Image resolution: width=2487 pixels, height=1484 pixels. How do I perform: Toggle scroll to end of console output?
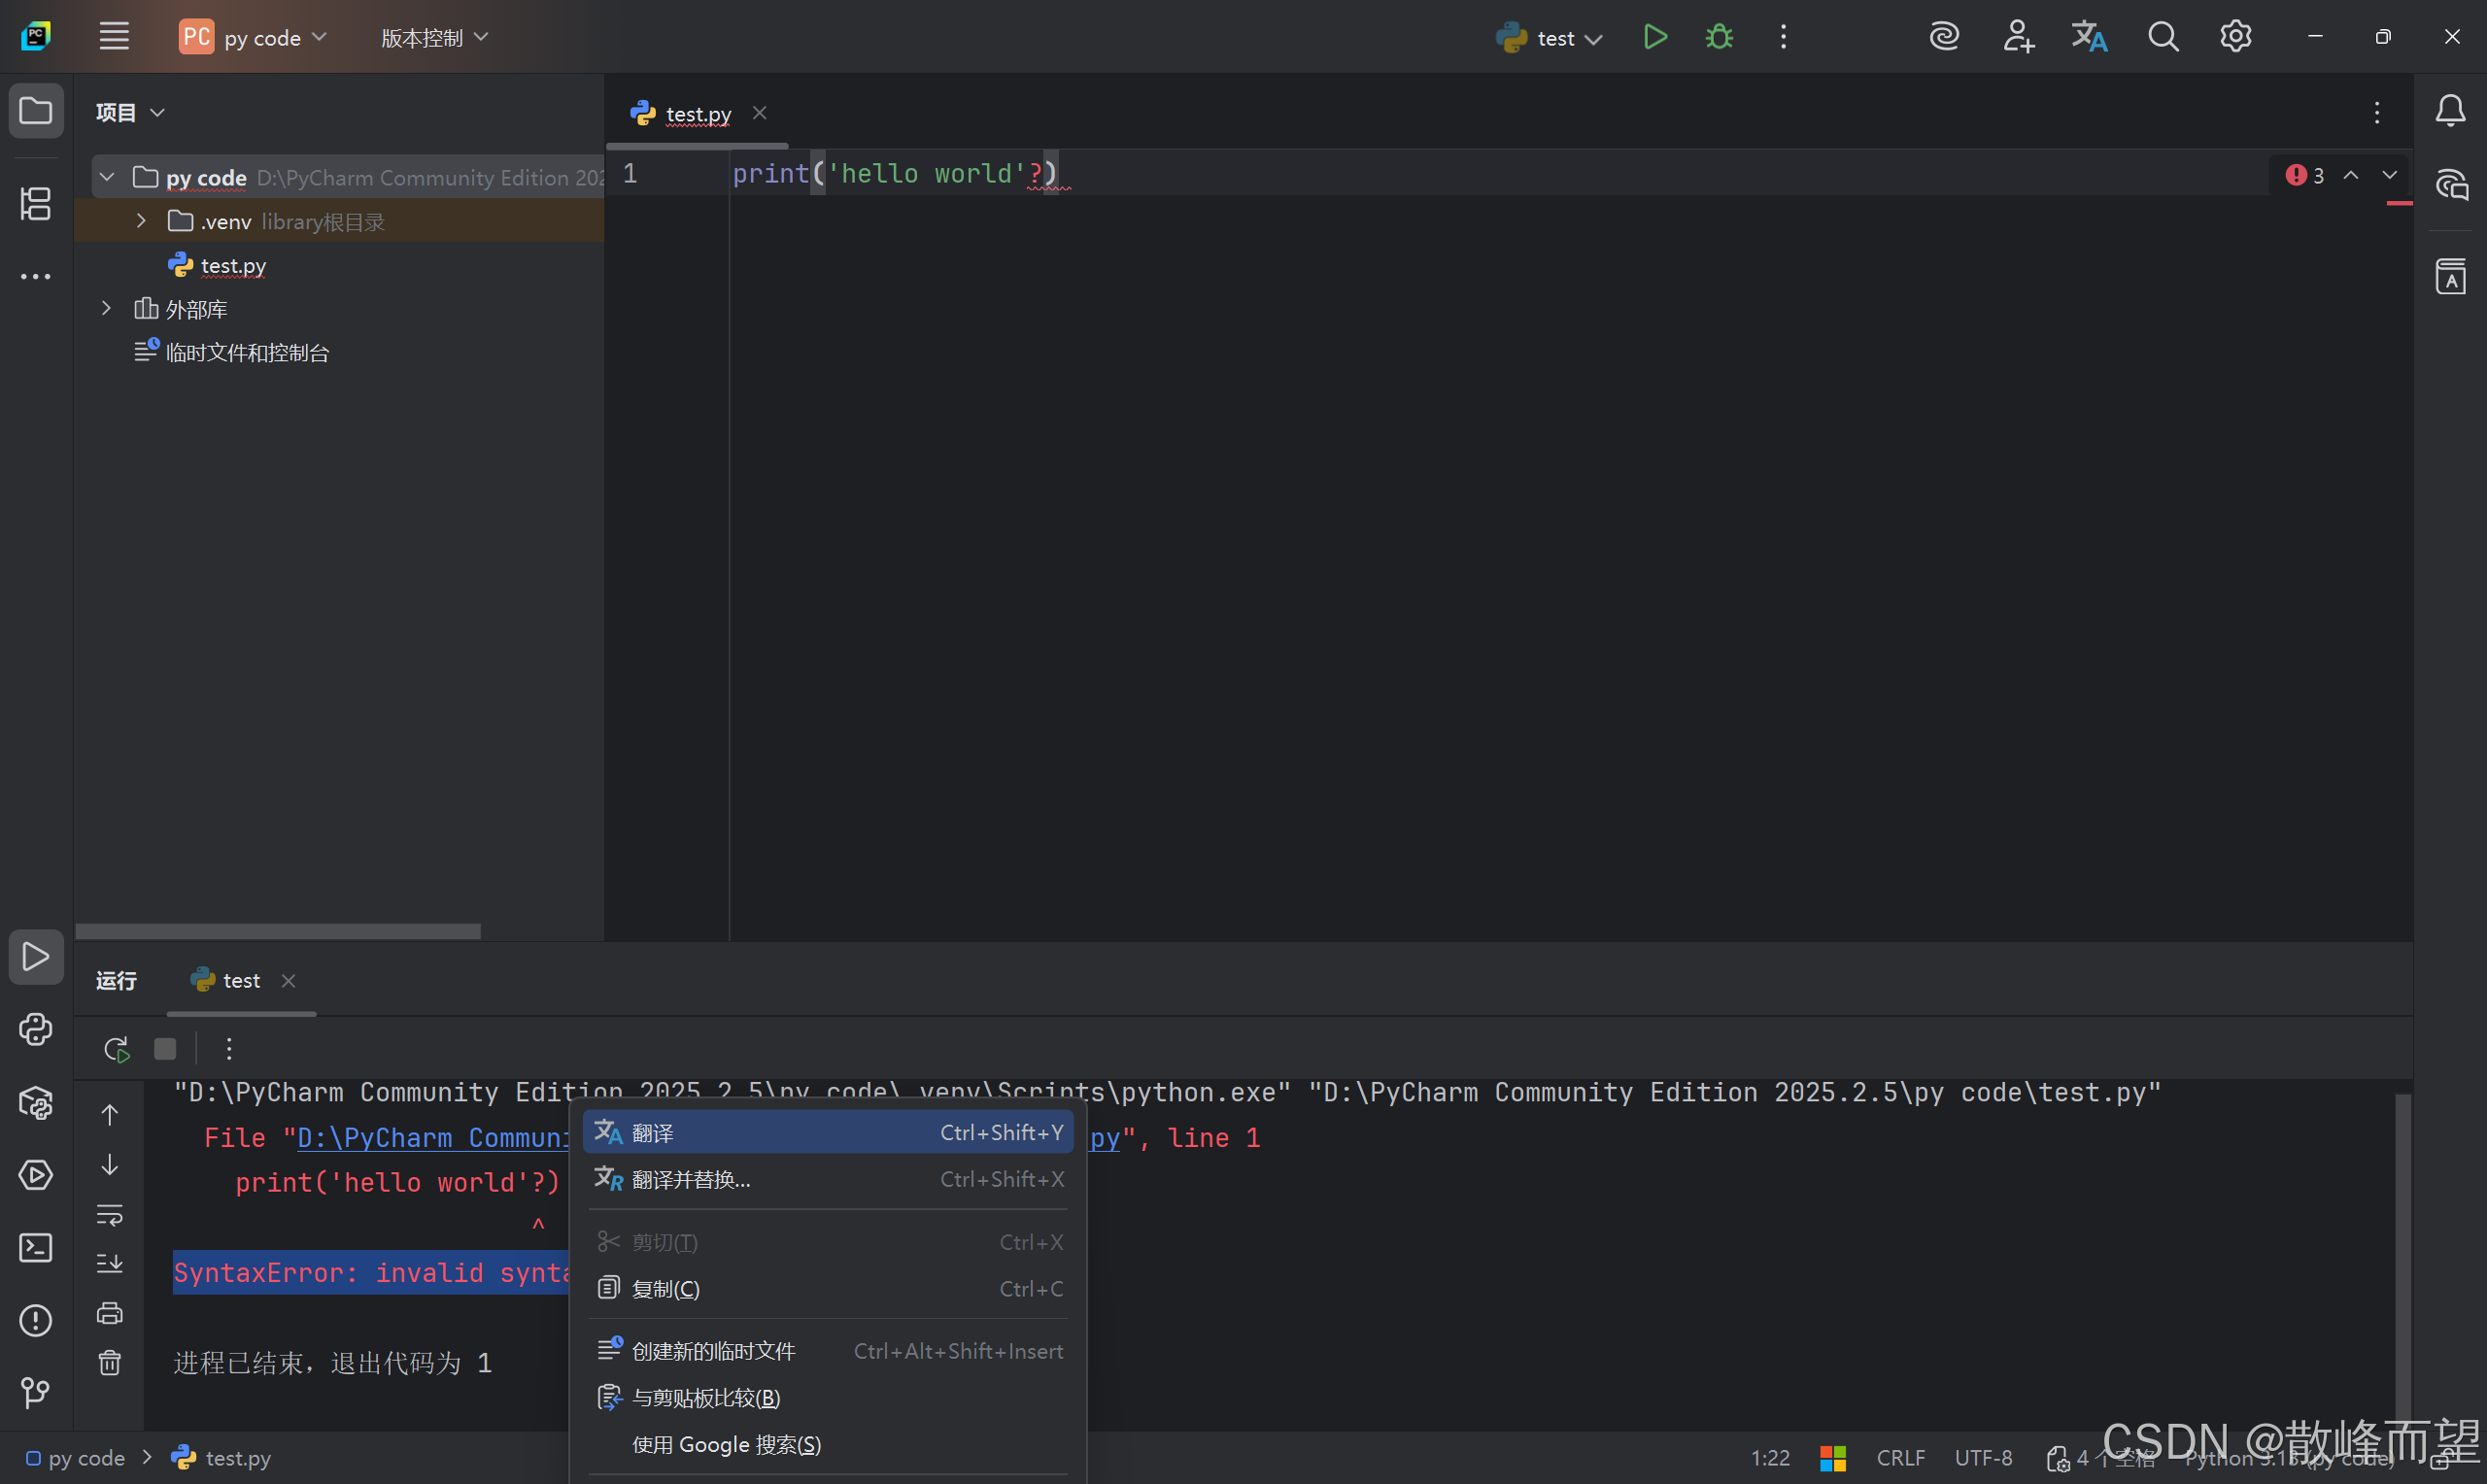tap(109, 1263)
